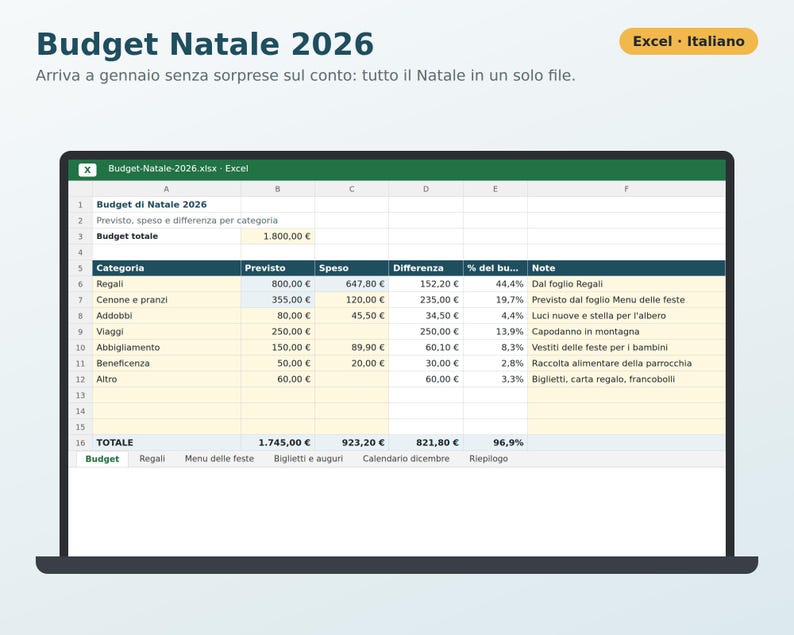Click the Excel · Italiano badge
Viewport: 794px width, 635px height.
pos(689,41)
